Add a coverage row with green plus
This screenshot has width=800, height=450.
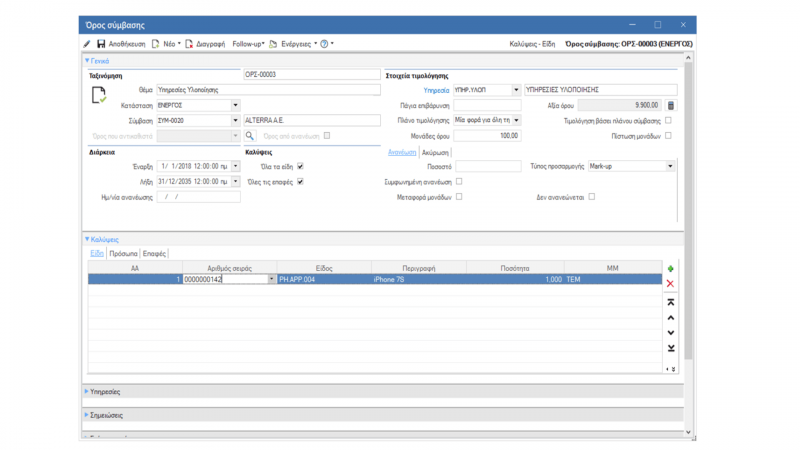(670, 268)
